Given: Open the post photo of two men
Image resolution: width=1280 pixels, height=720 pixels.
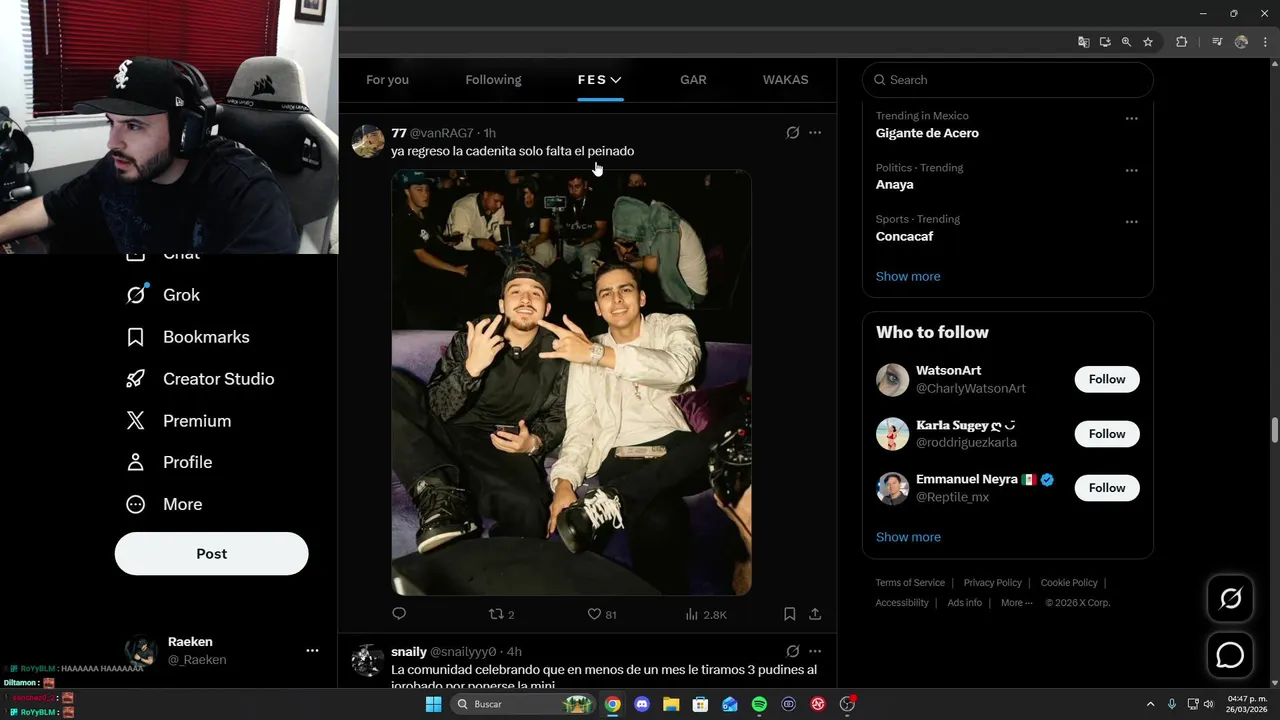Looking at the screenshot, I should tap(571, 383).
